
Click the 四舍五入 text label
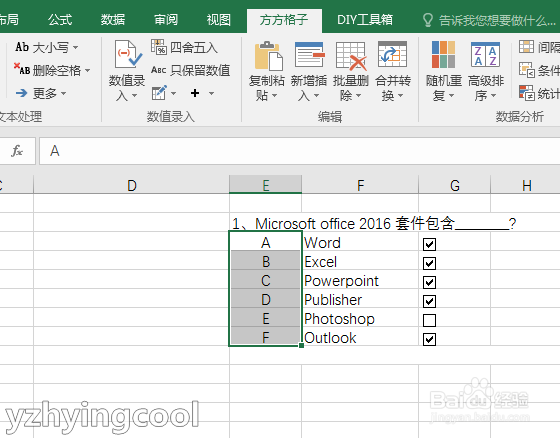(x=194, y=48)
